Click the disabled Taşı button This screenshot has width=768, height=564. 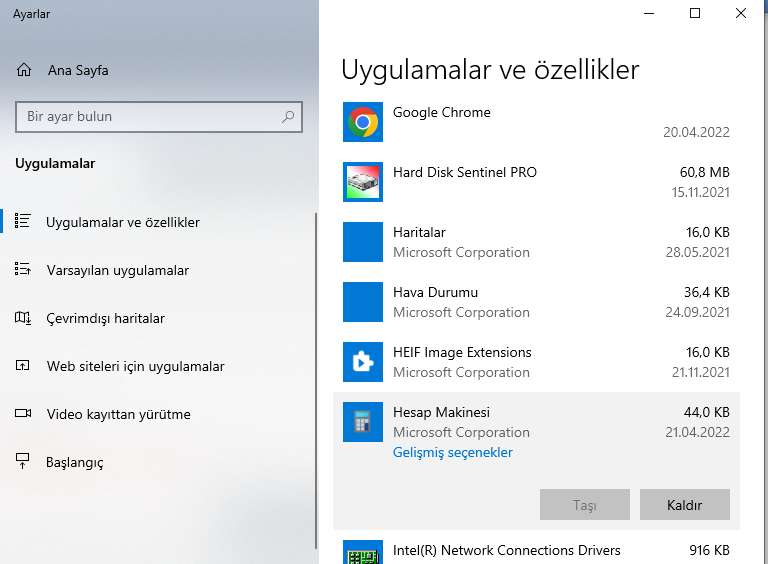(x=585, y=504)
